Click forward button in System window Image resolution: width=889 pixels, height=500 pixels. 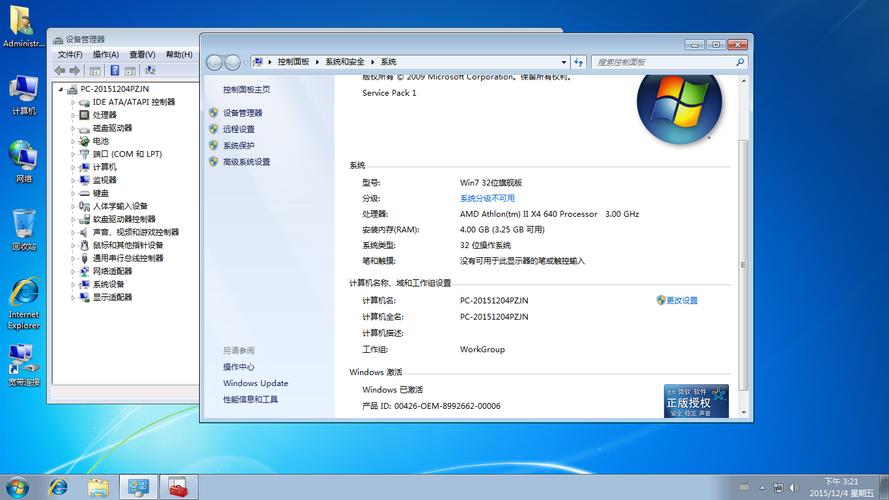(x=232, y=62)
